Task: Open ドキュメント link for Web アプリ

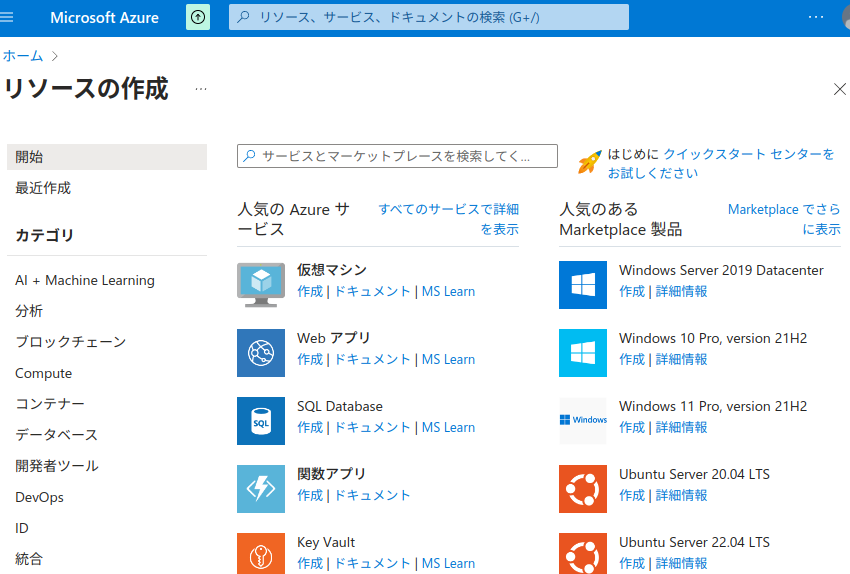Action: (x=372, y=359)
